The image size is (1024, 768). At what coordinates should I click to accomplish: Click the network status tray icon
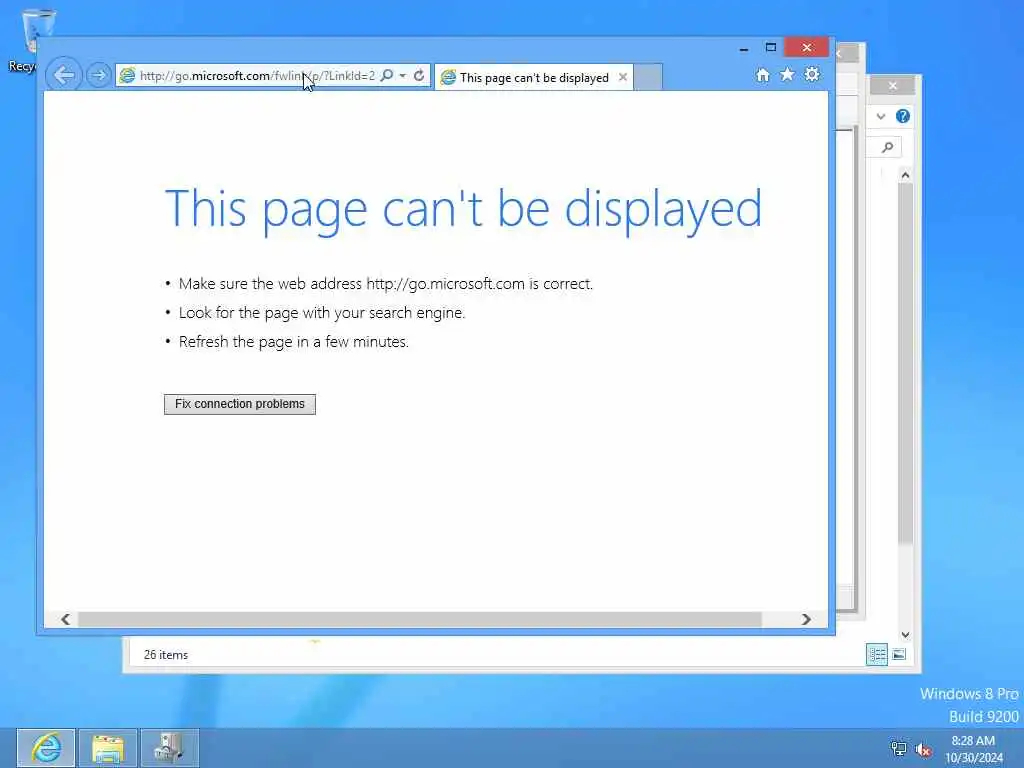click(x=899, y=749)
